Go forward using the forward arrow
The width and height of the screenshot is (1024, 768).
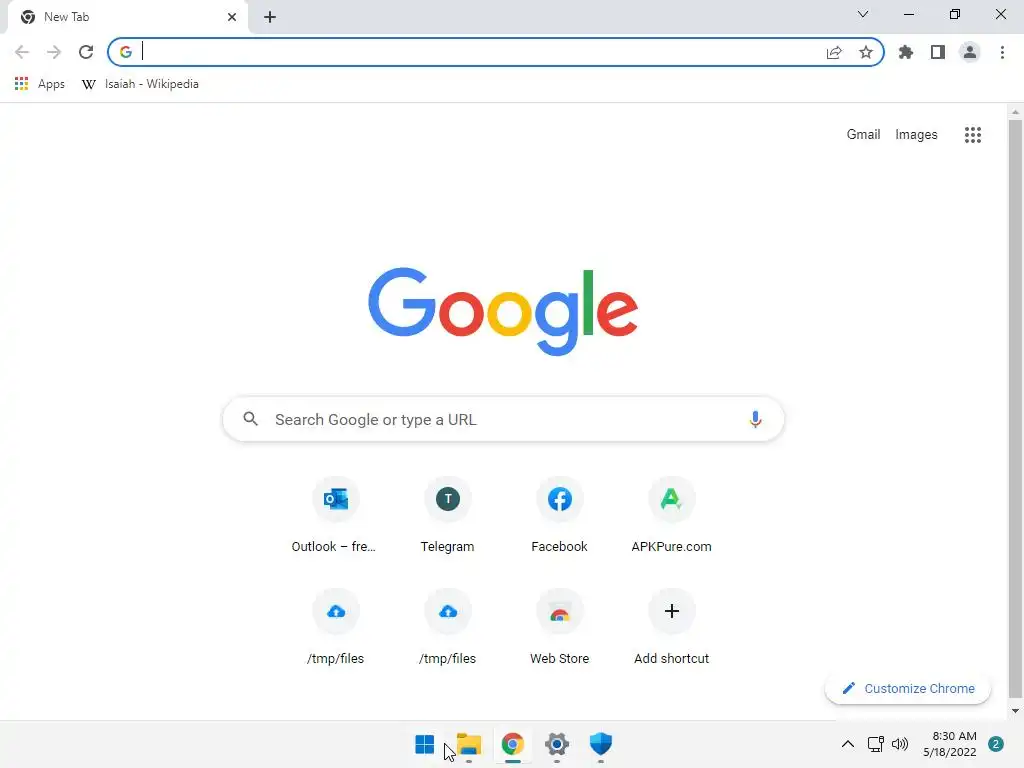pos(54,52)
